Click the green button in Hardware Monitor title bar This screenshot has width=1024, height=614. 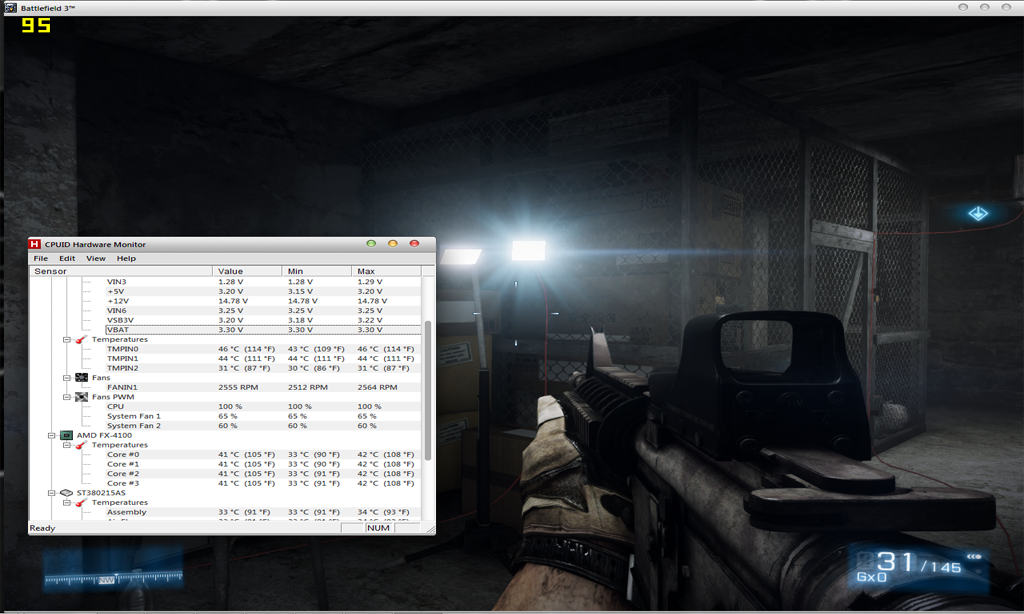(x=371, y=244)
